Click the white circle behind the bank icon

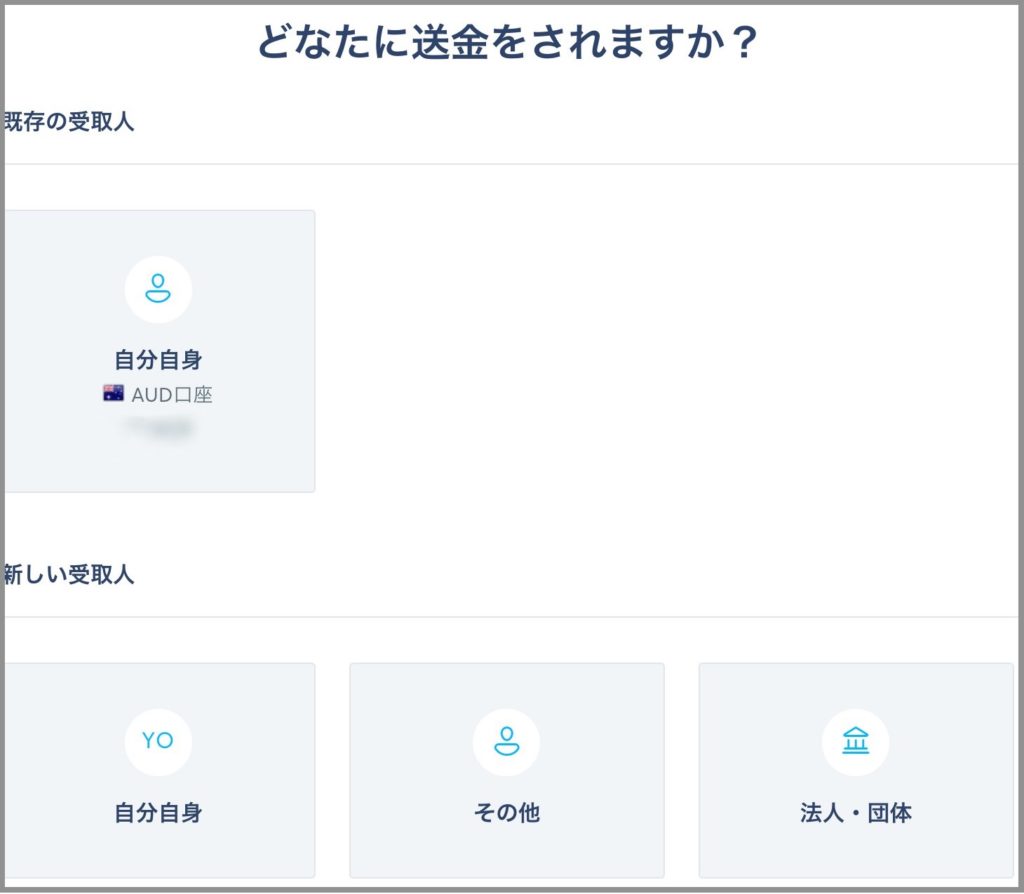[856, 742]
